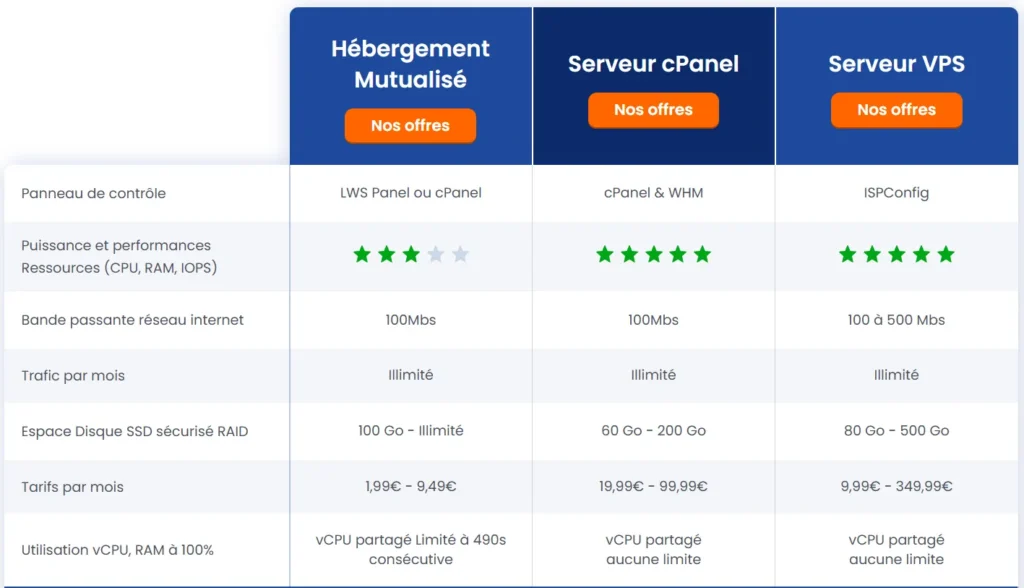The image size is (1024, 588).
Task: Click the 19,99€ - 99,99€ price cell
Action: [653, 487]
